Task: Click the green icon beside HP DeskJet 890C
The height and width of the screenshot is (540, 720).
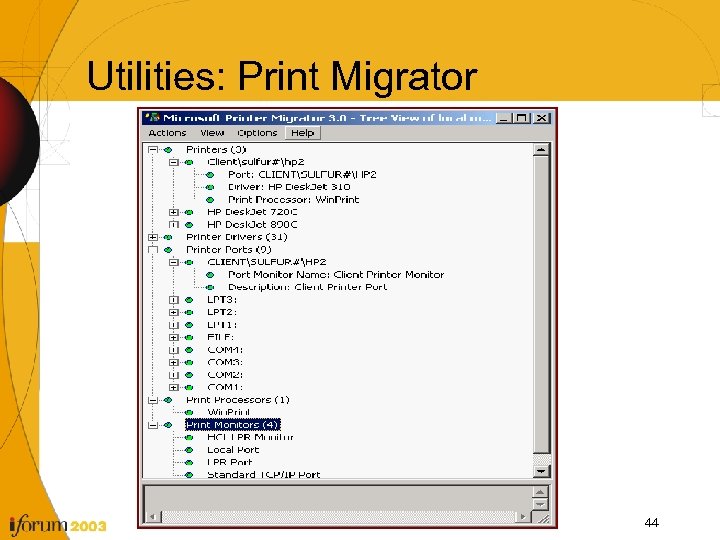Action: [189, 225]
